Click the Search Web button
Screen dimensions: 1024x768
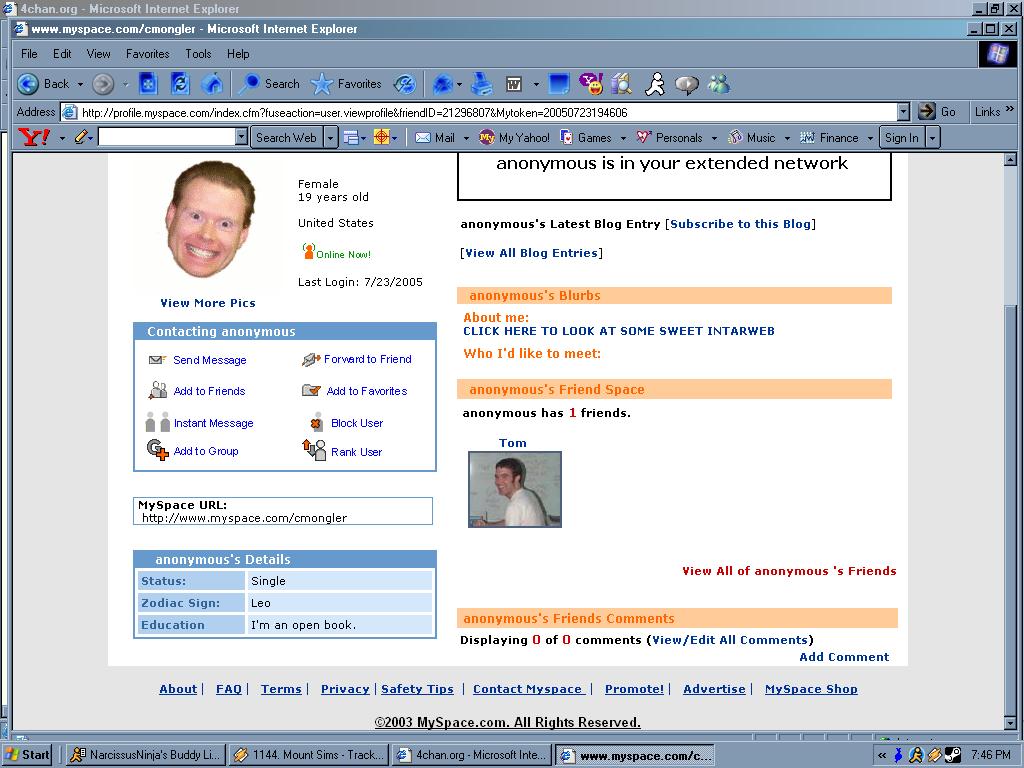click(287, 138)
